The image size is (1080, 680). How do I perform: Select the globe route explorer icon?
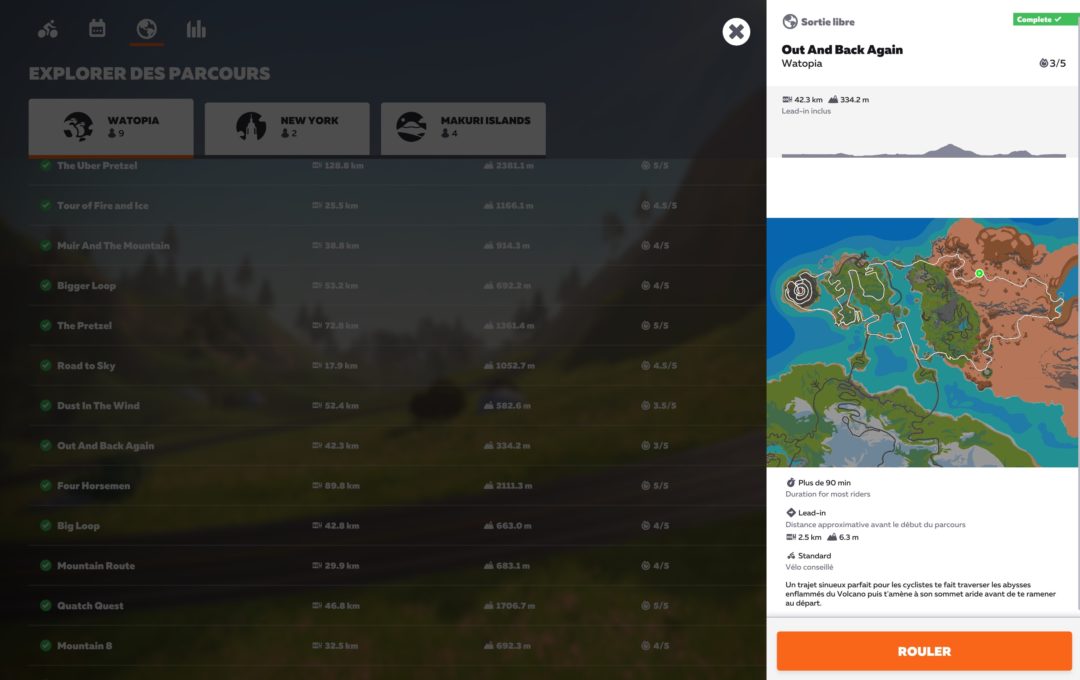click(x=146, y=28)
